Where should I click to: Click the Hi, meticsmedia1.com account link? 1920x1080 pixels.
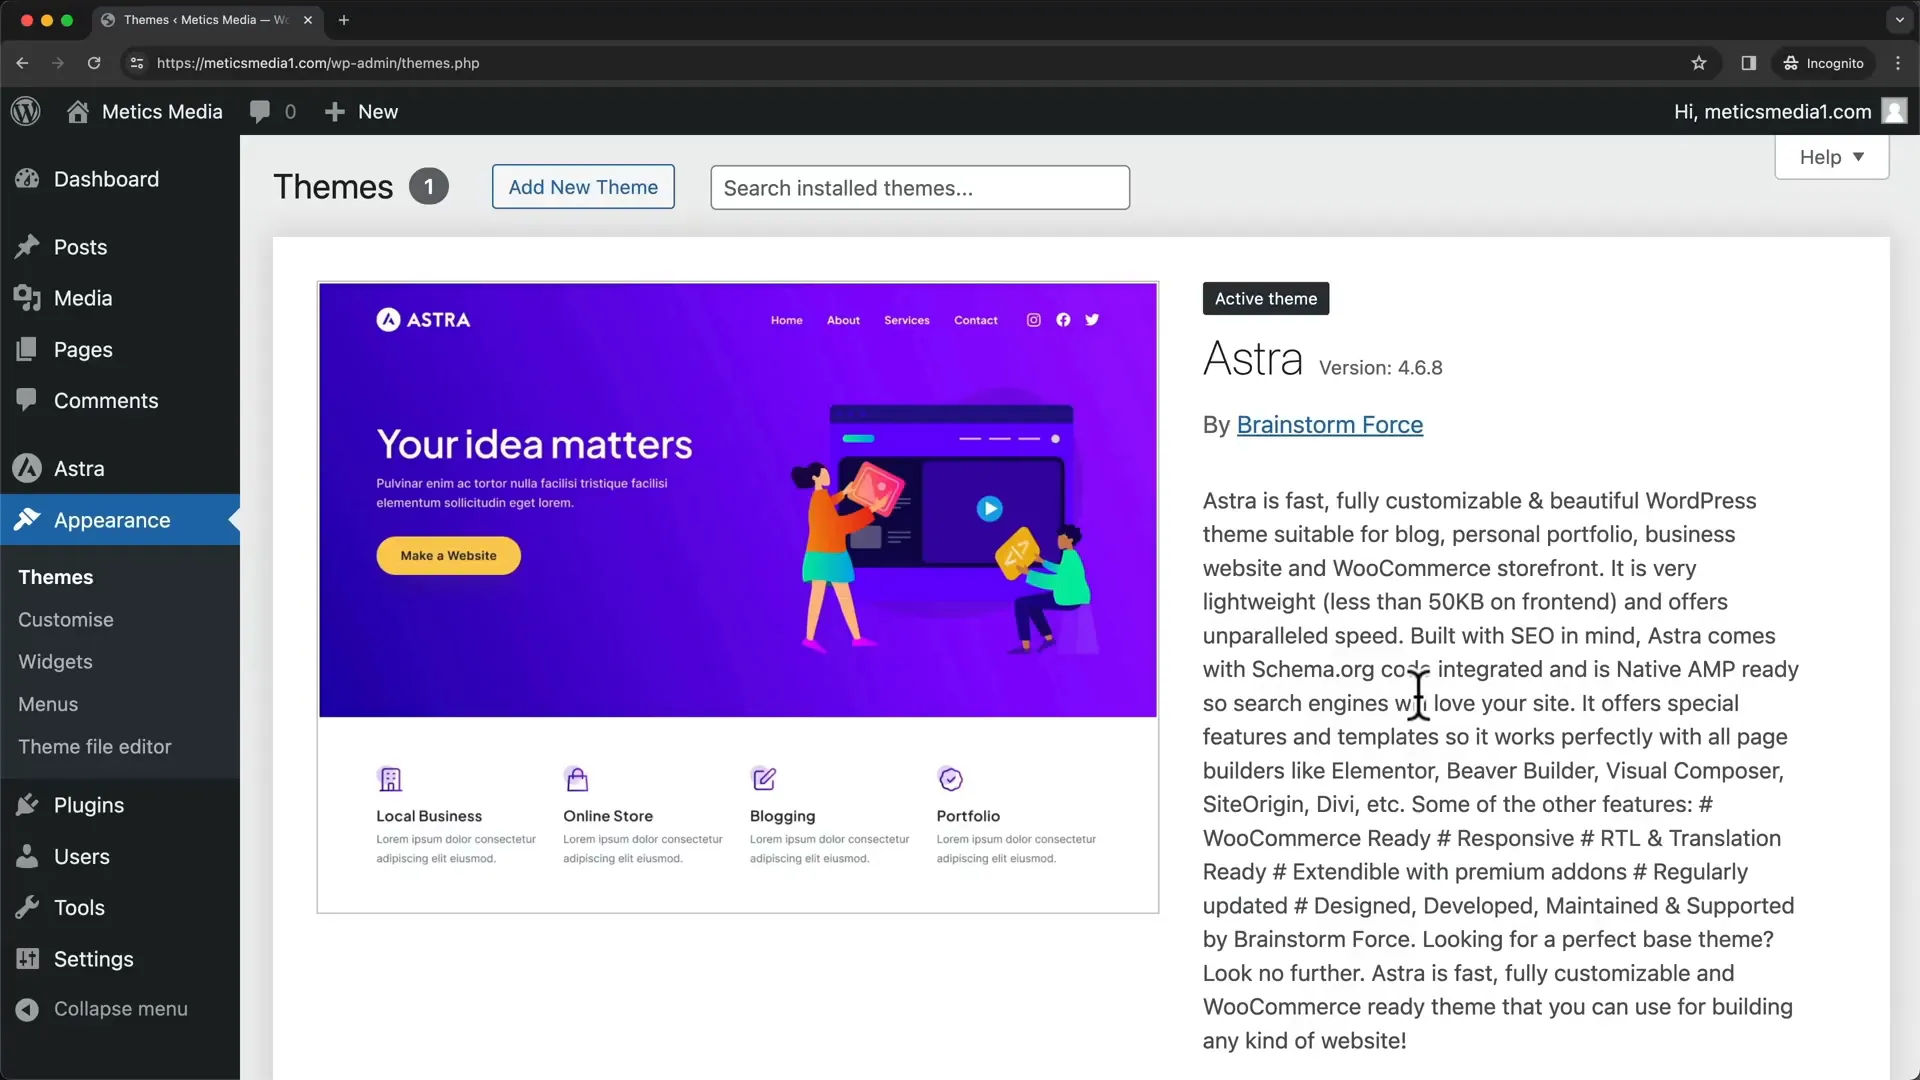(1772, 111)
